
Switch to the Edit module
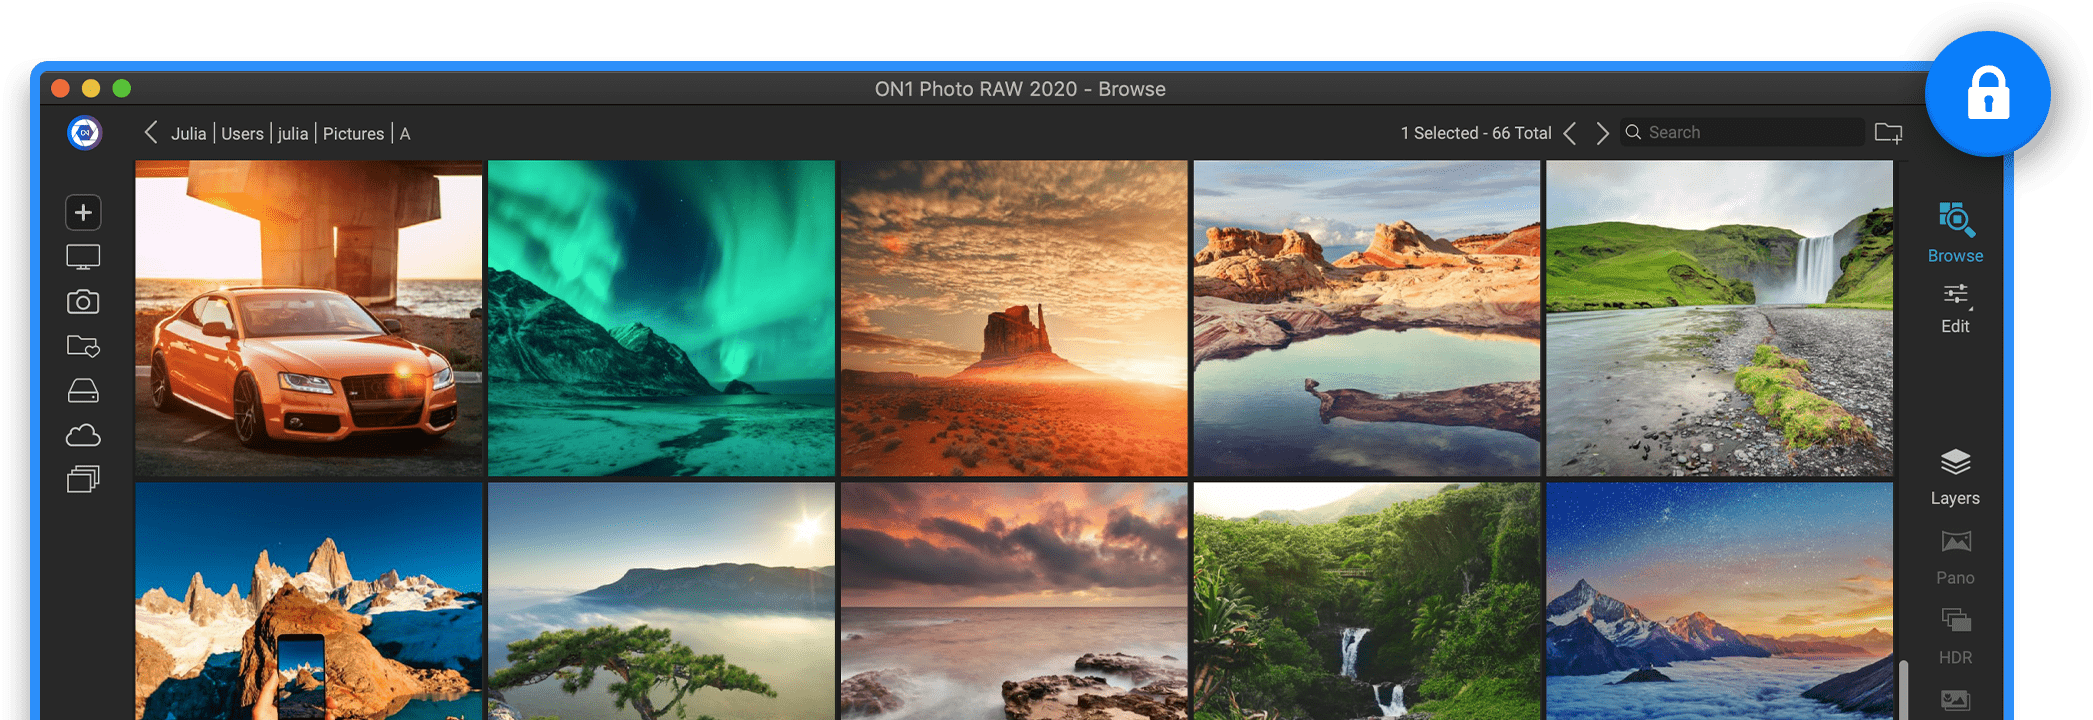tap(1955, 308)
